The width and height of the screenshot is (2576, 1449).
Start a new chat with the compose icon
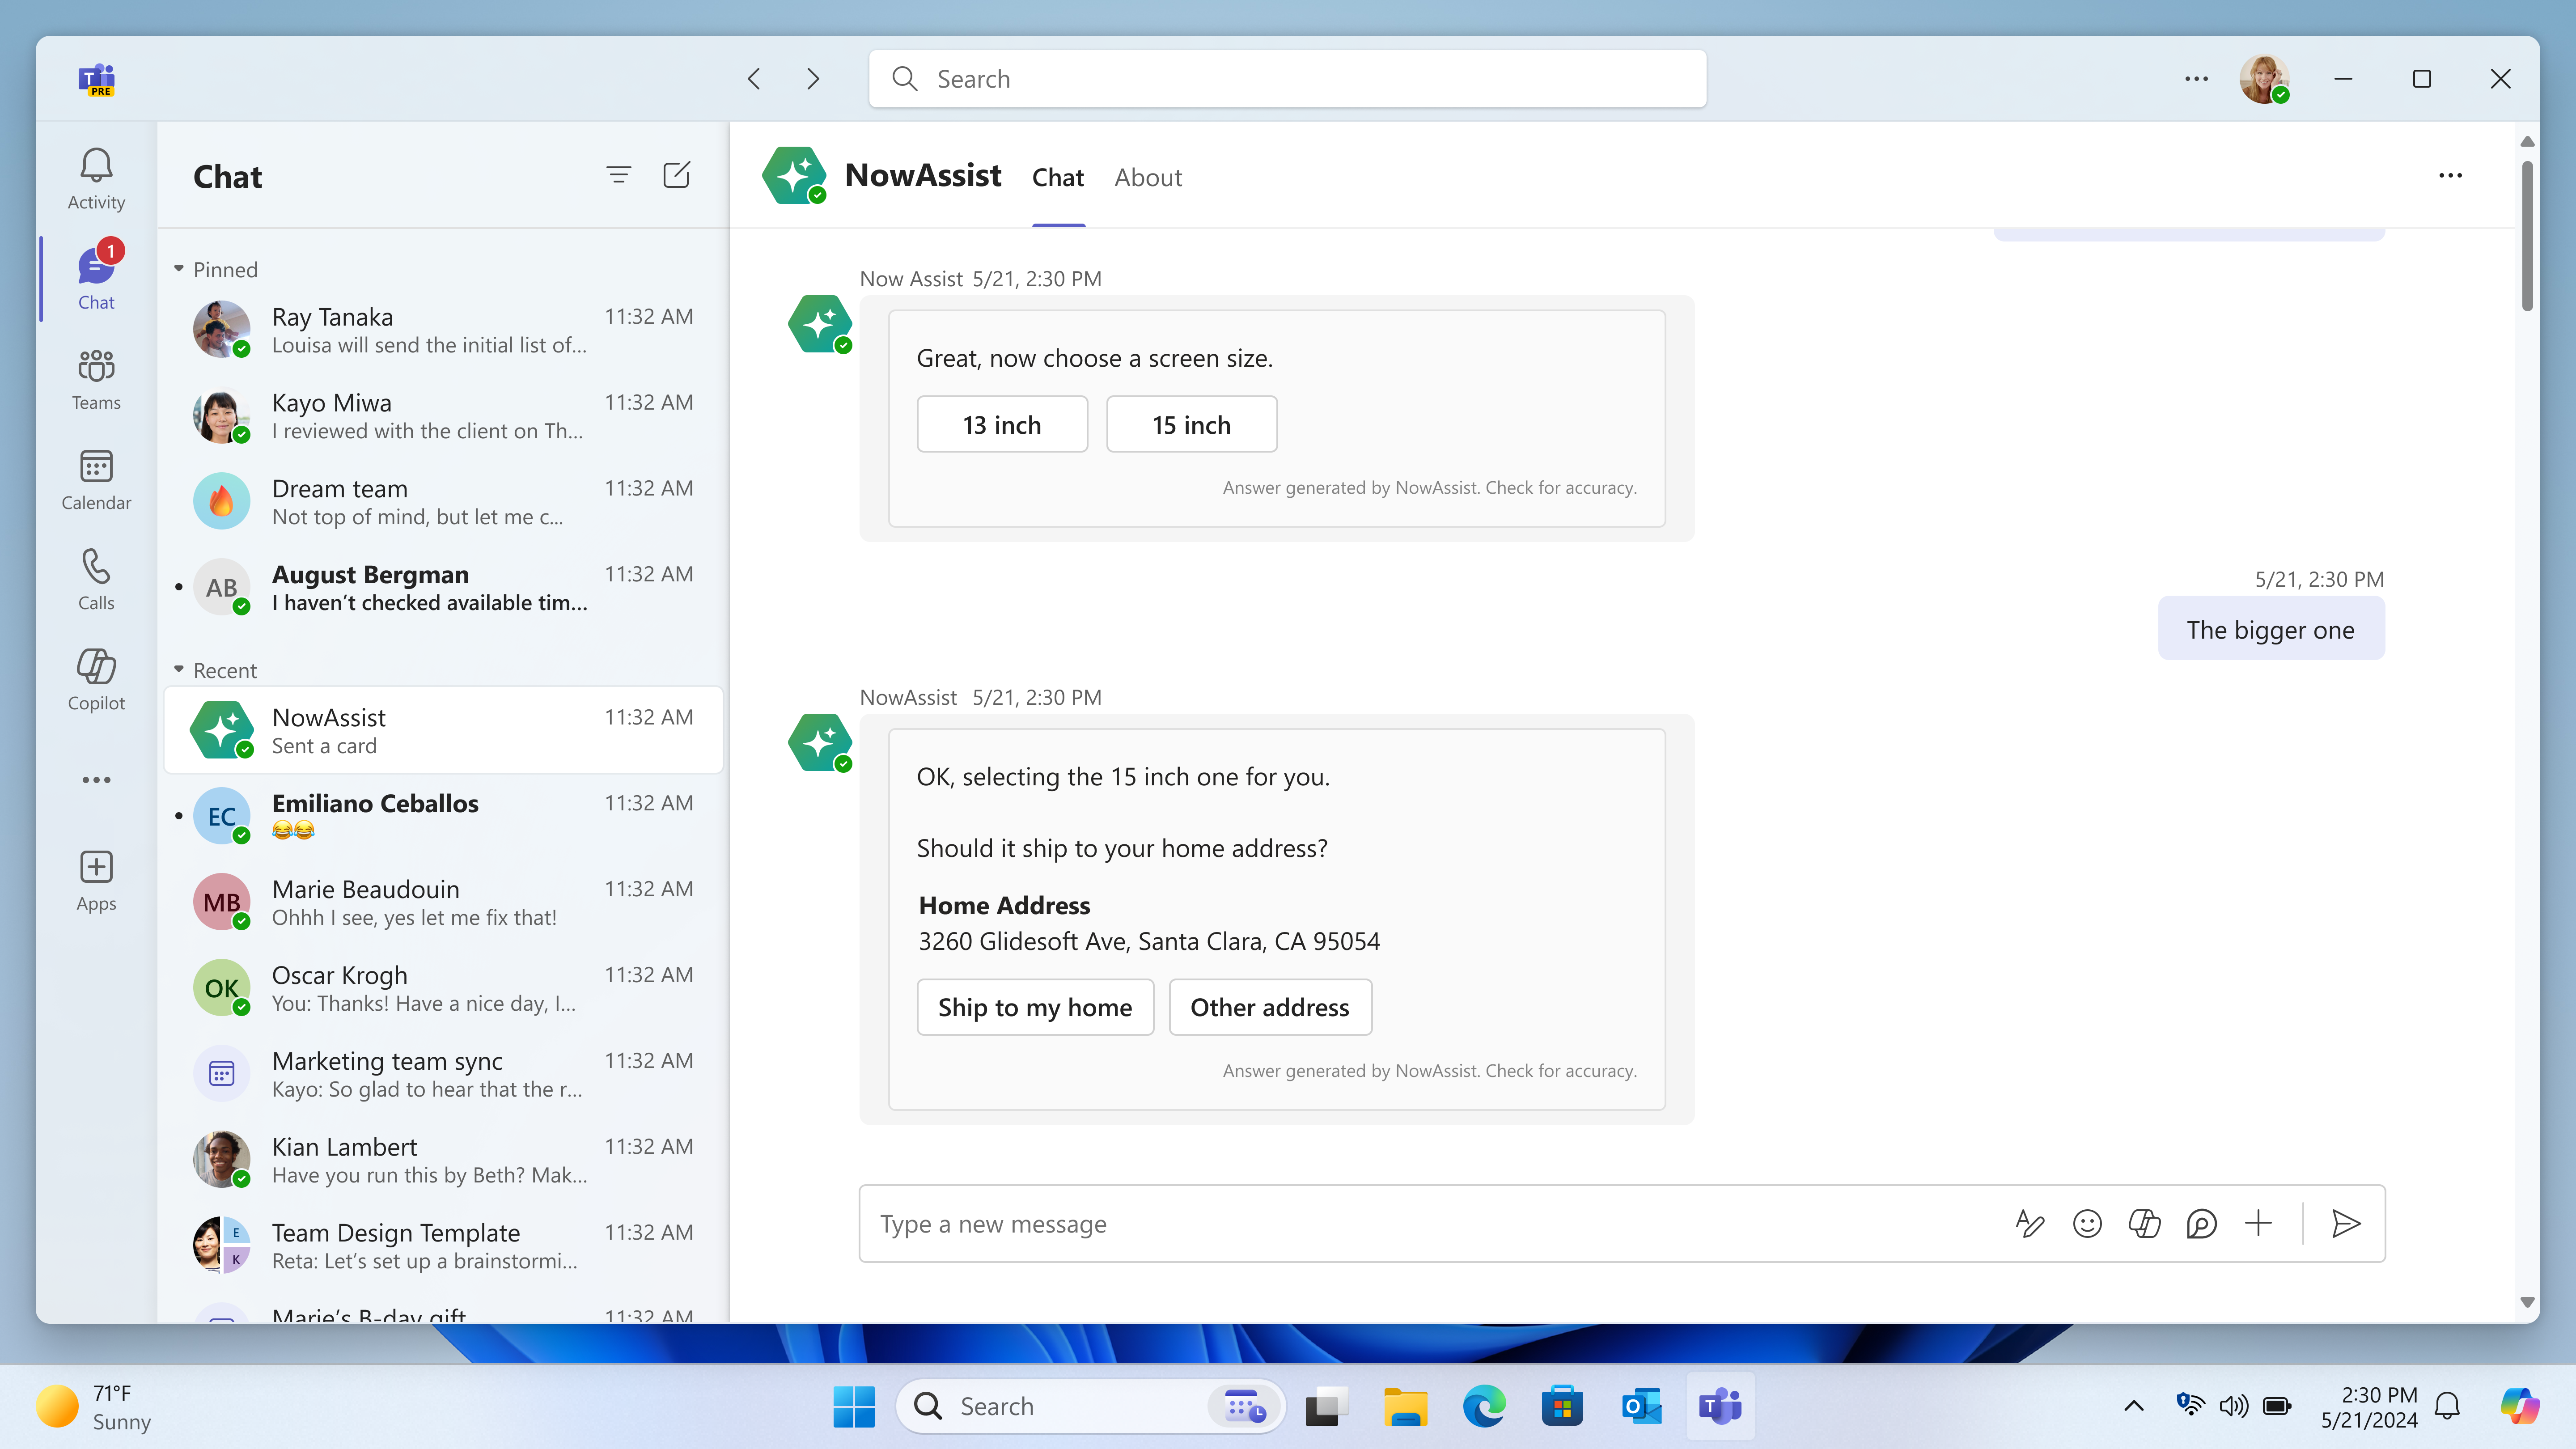[676, 174]
